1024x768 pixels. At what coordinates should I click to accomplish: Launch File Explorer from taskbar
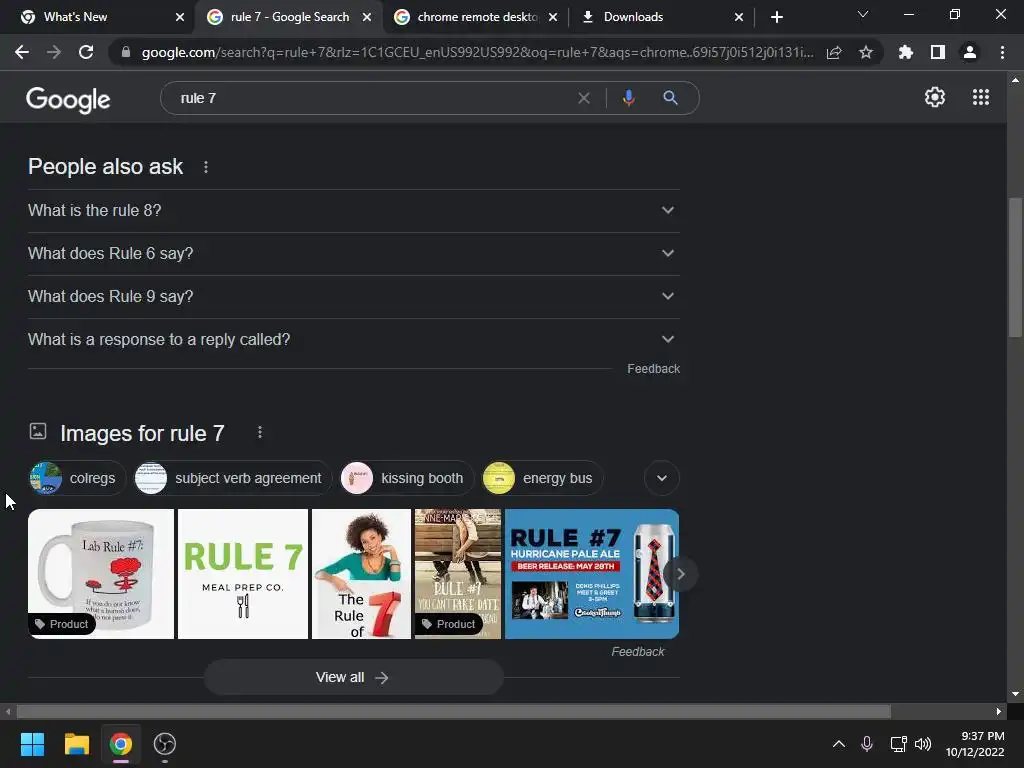pyautogui.click(x=76, y=744)
